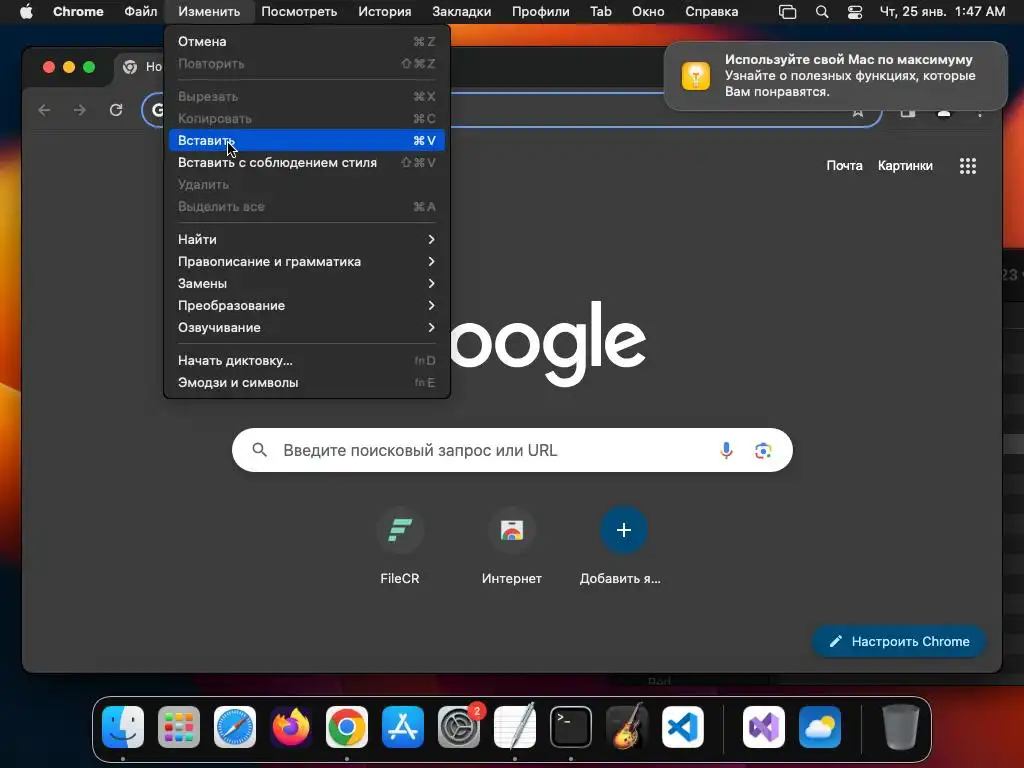Click the Google search input field
The image size is (1024, 768).
[x=512, y=450]
